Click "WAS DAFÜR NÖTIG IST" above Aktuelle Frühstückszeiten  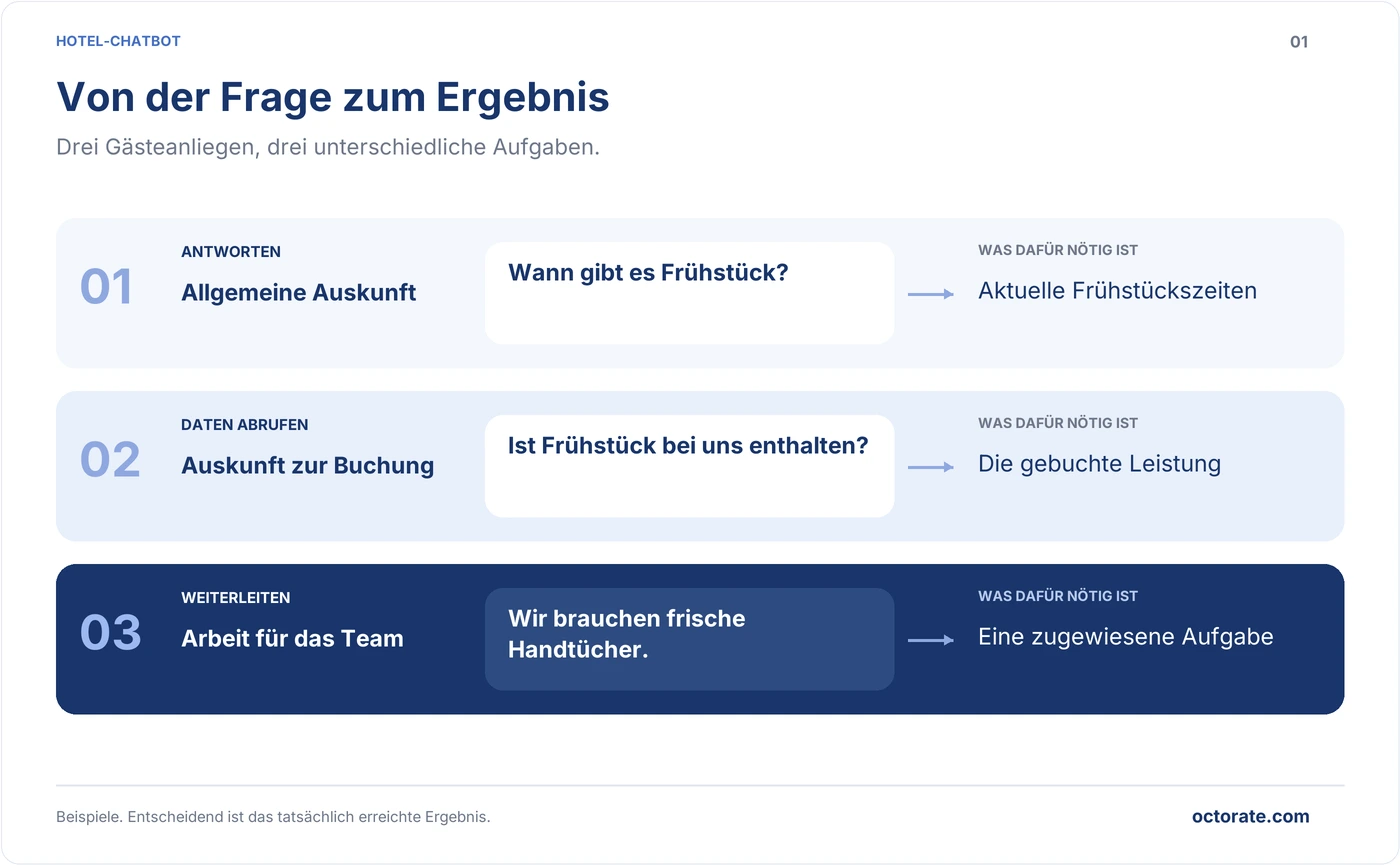[x=1058, y=250]
